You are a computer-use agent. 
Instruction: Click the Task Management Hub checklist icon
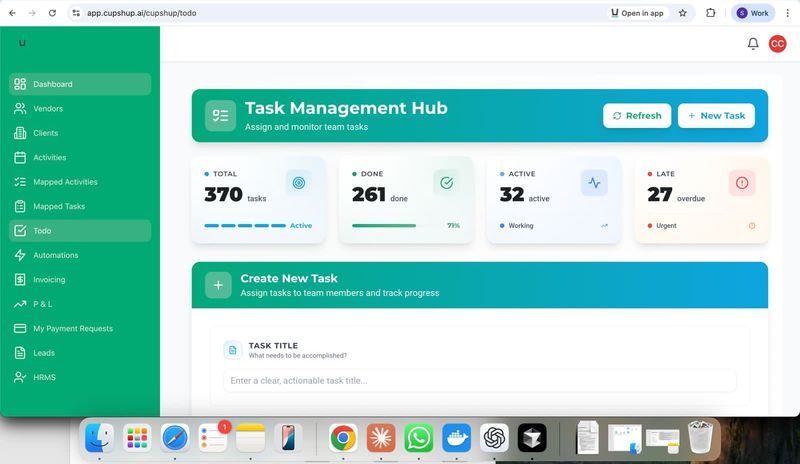pos(220,116)
